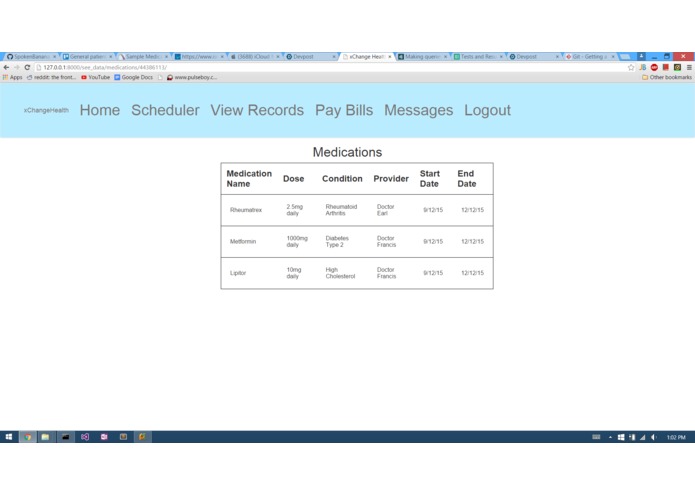The image size is (695, 494).
Task: Click the Rheumatoid Arthritis condition cell
Action: pyautogui.click(x=341, y=210)
